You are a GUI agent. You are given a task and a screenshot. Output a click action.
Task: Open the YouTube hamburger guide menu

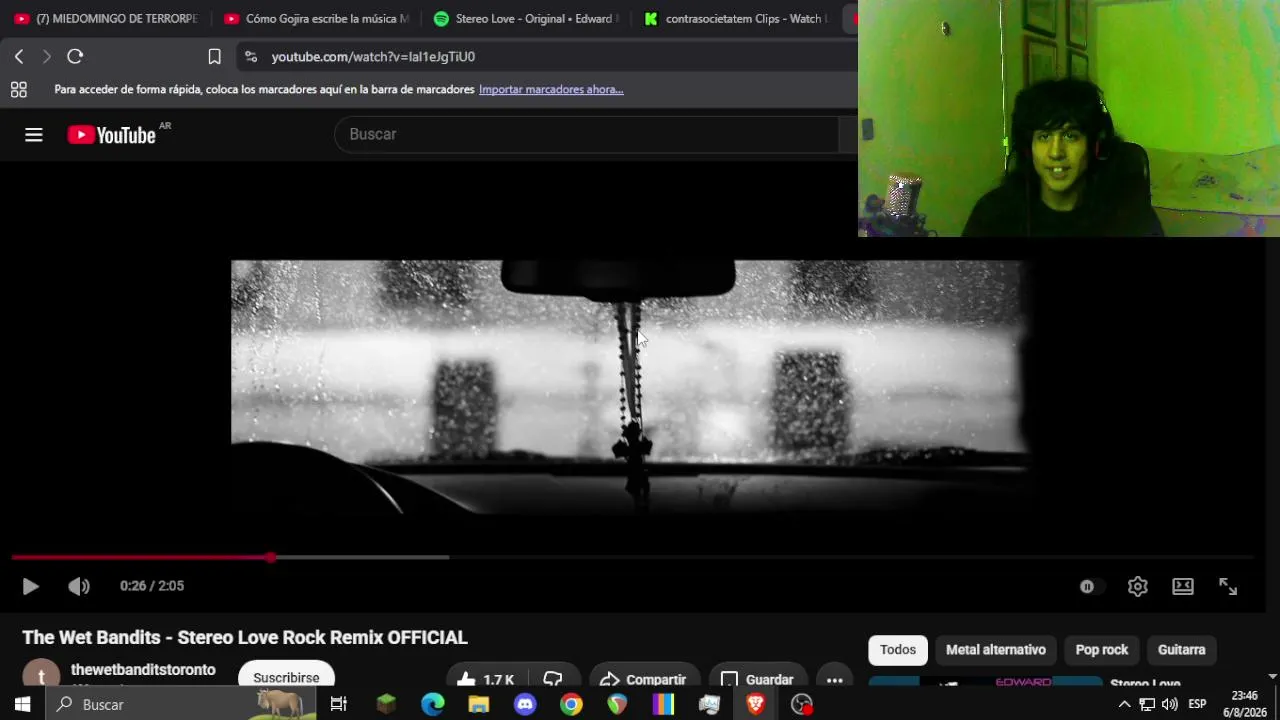(34, 135)
